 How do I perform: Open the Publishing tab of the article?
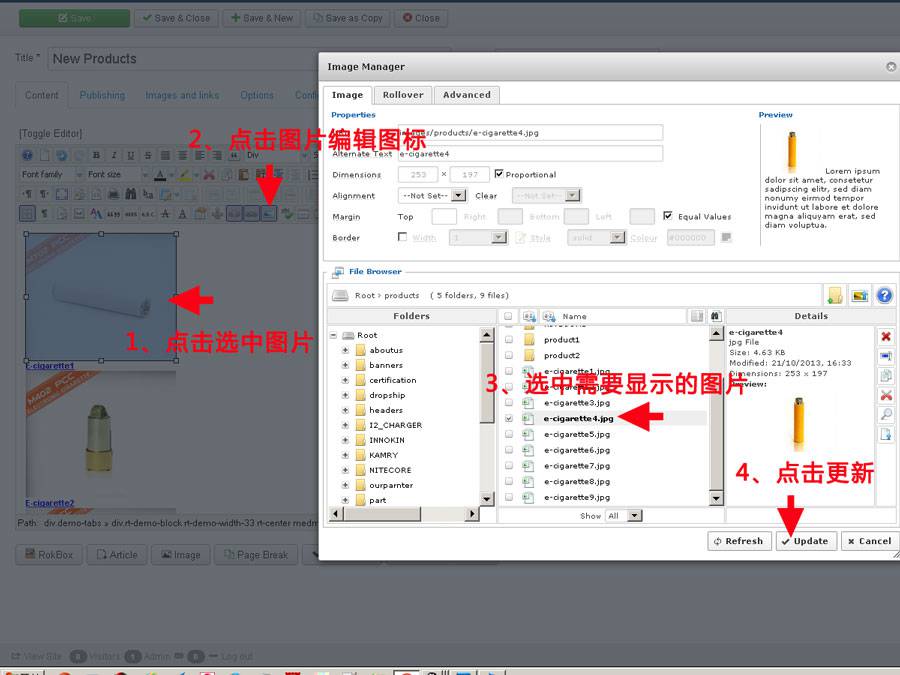103,95
